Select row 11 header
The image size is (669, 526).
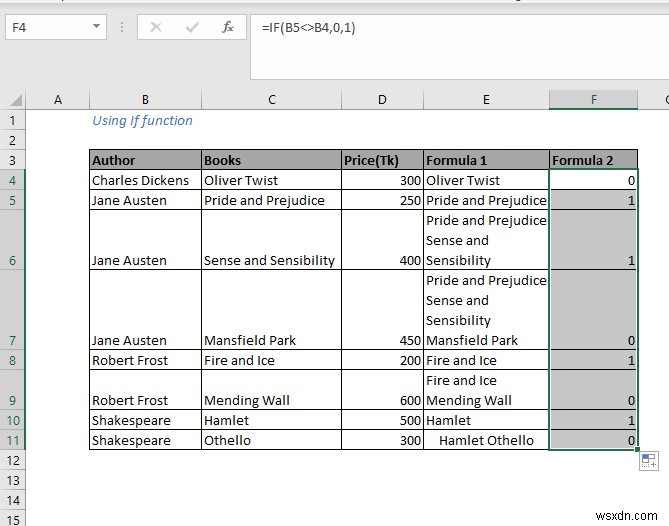point(13,440)
